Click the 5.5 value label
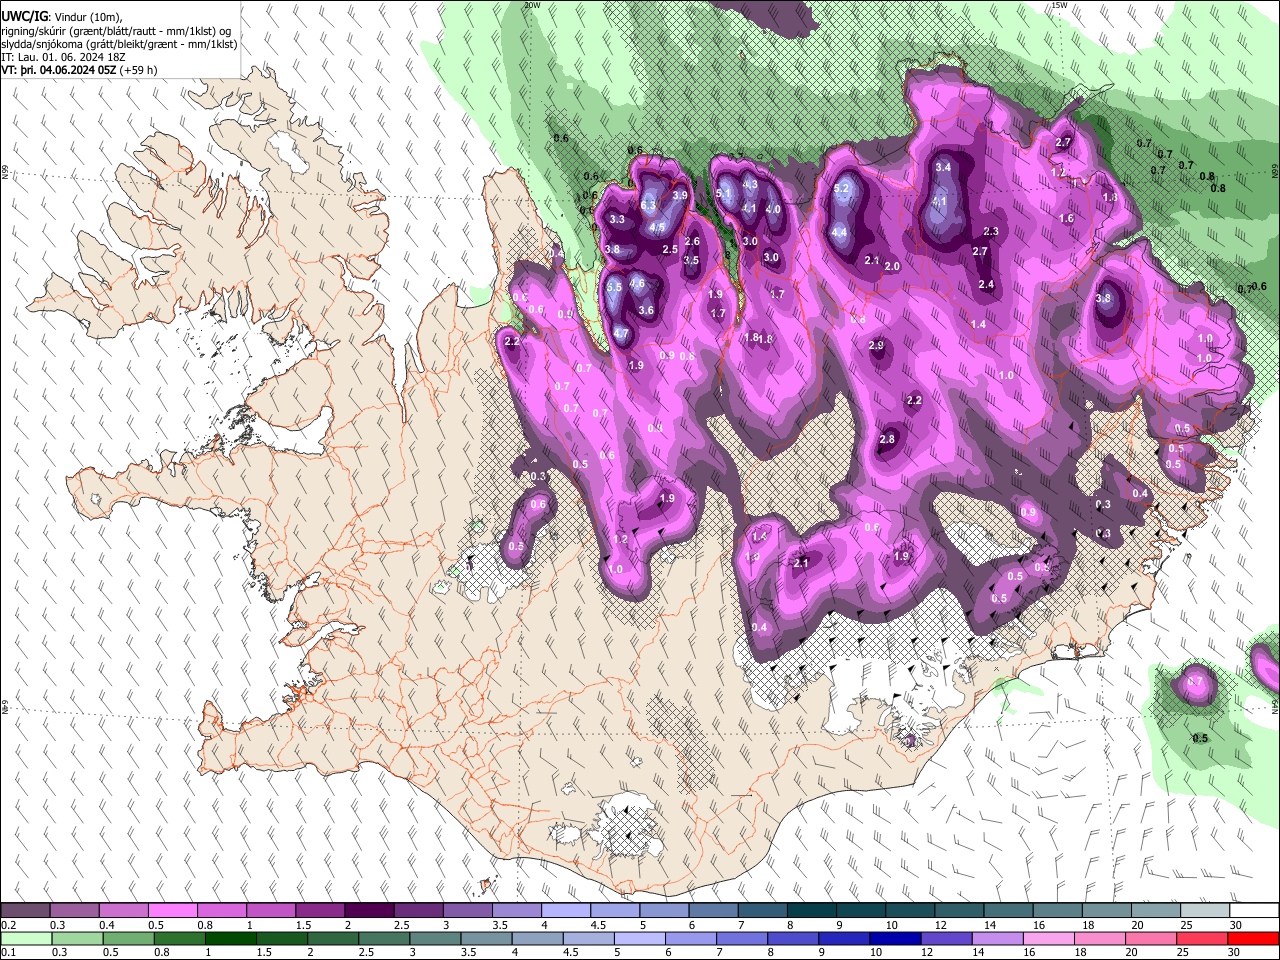Image resolution: width=1280 pixels, height=960 pixels. pos(614,287)
